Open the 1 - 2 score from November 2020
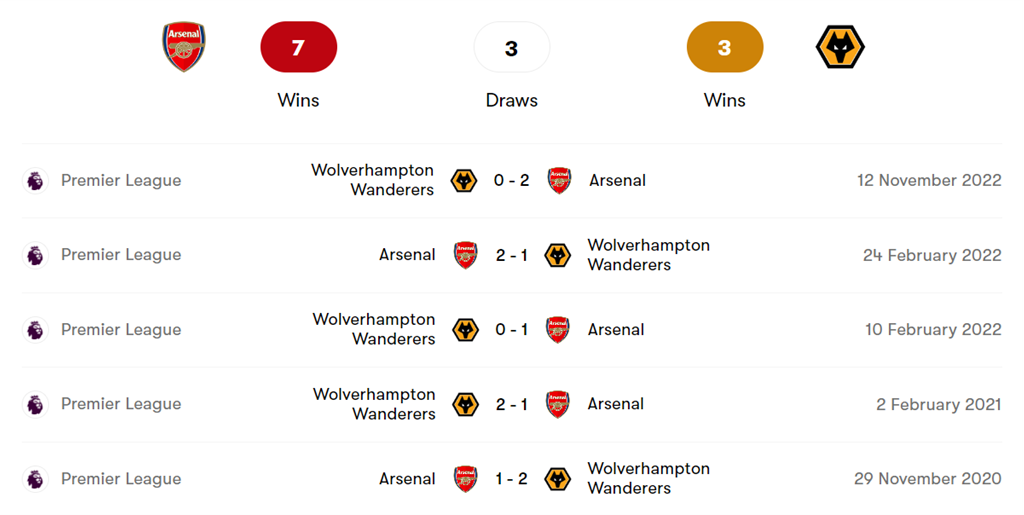Viewport: 1024px width, 515px height. pyautogui.click(x=511, y=479)
